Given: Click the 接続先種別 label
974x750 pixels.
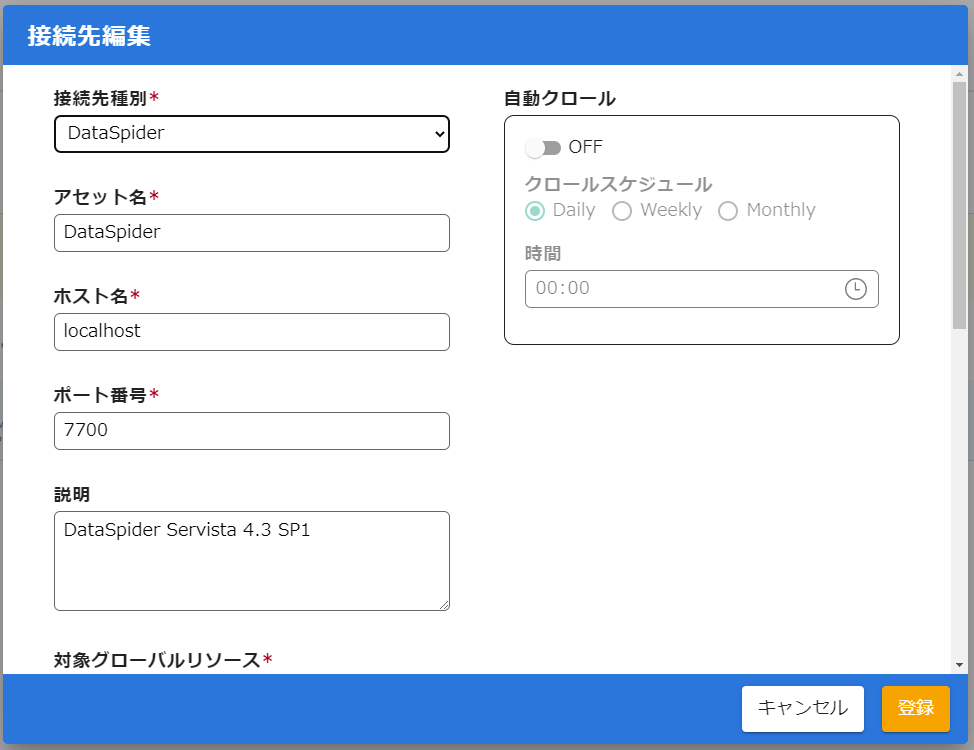Looking at the screenshot, I should pos(100,98).
